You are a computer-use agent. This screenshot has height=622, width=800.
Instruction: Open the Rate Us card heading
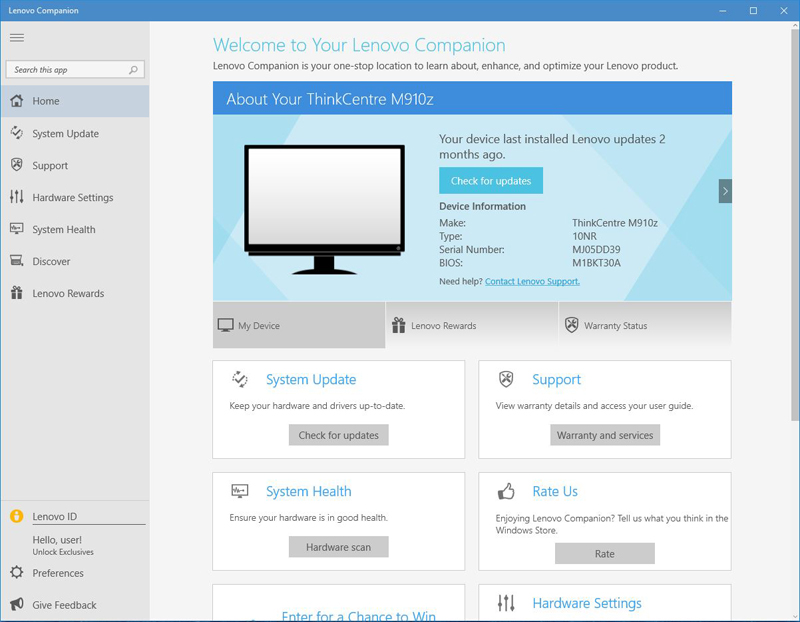click(555, 491)
